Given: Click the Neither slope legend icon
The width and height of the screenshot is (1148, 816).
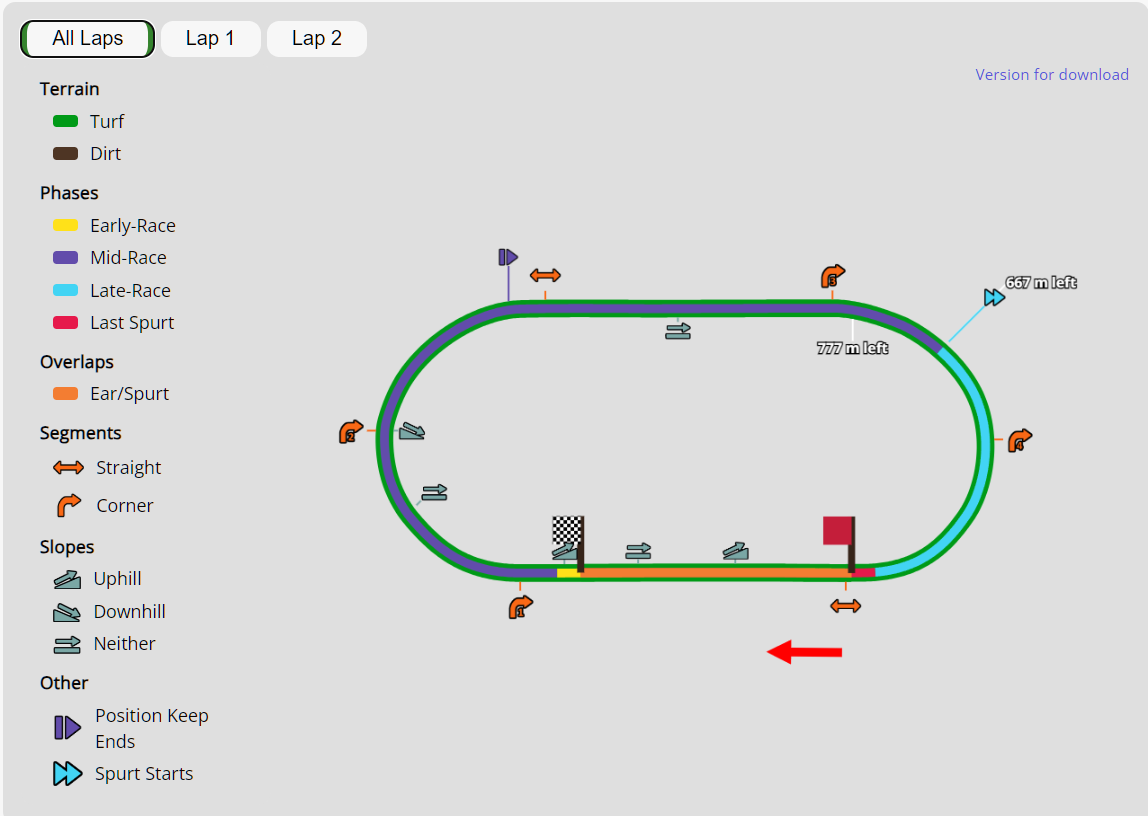Looking at the screenshot, I should 67,644.
